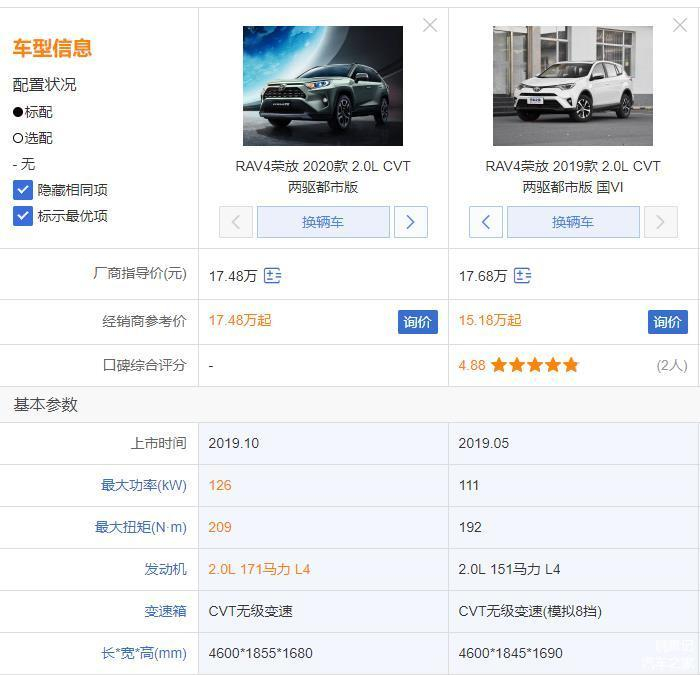Viewport: 700px width, 675px height.
Task: Toggle the 隐藏相同项 checkbox
Action: [23, 190]
